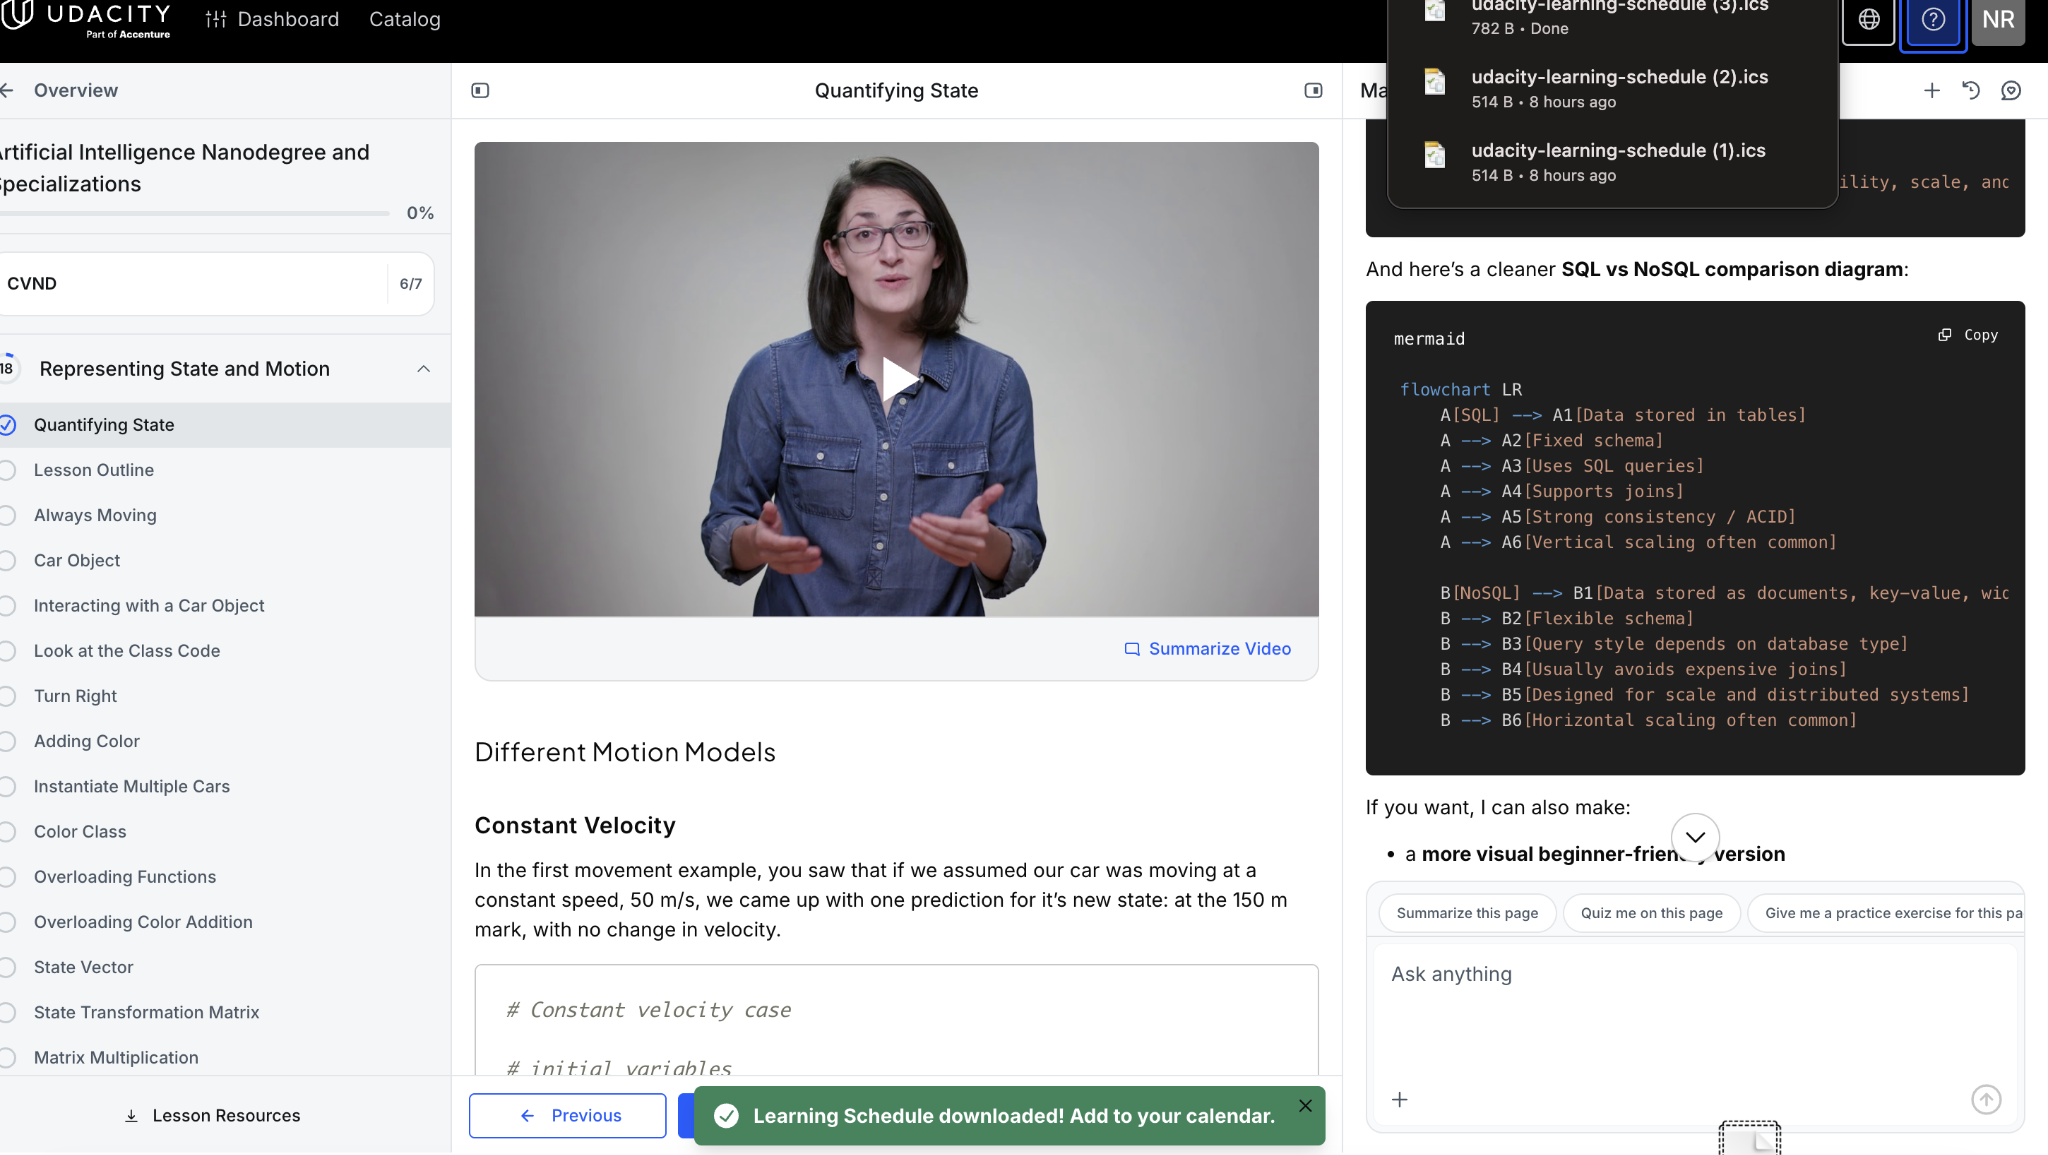Screen dimensions: 2048x1155
Task: Click the Udacity logo
Action: point(86,19)
